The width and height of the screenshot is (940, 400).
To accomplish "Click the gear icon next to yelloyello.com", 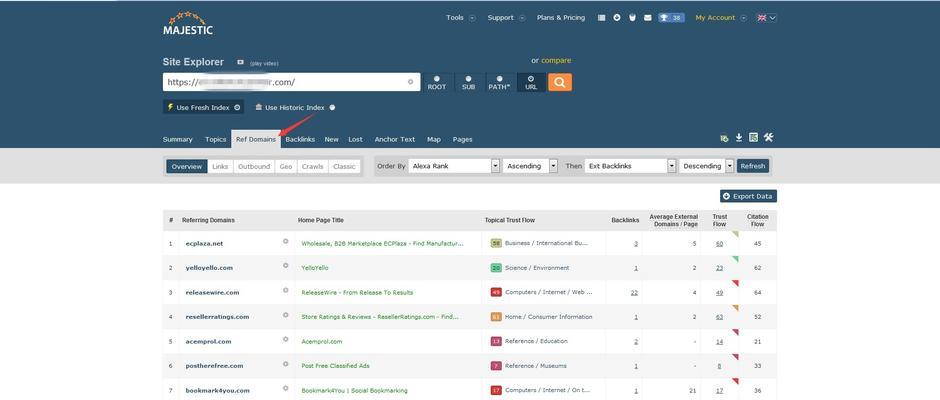I will (285, 265).
